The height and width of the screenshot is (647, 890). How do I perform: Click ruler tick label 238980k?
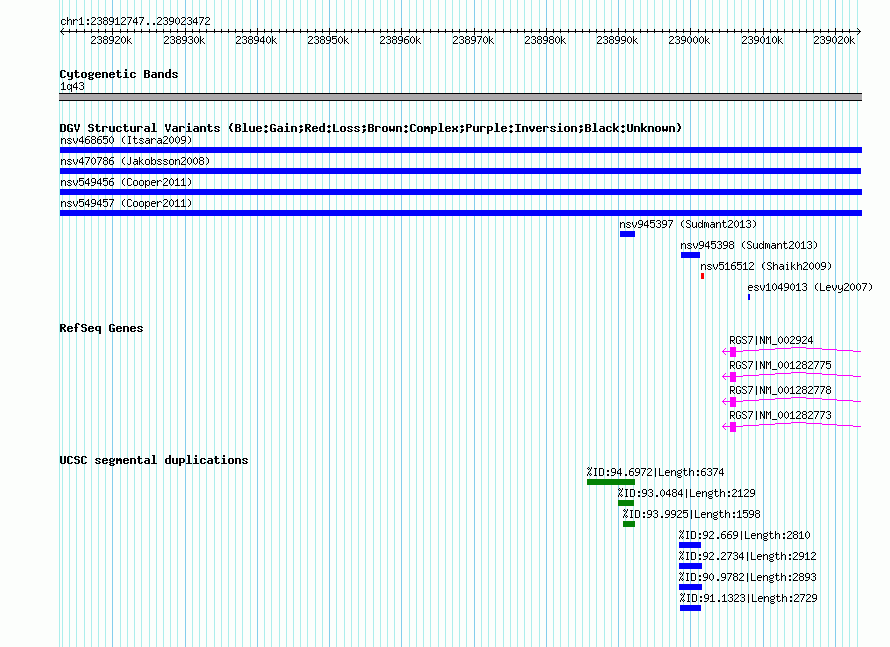[x=545, y=40]
